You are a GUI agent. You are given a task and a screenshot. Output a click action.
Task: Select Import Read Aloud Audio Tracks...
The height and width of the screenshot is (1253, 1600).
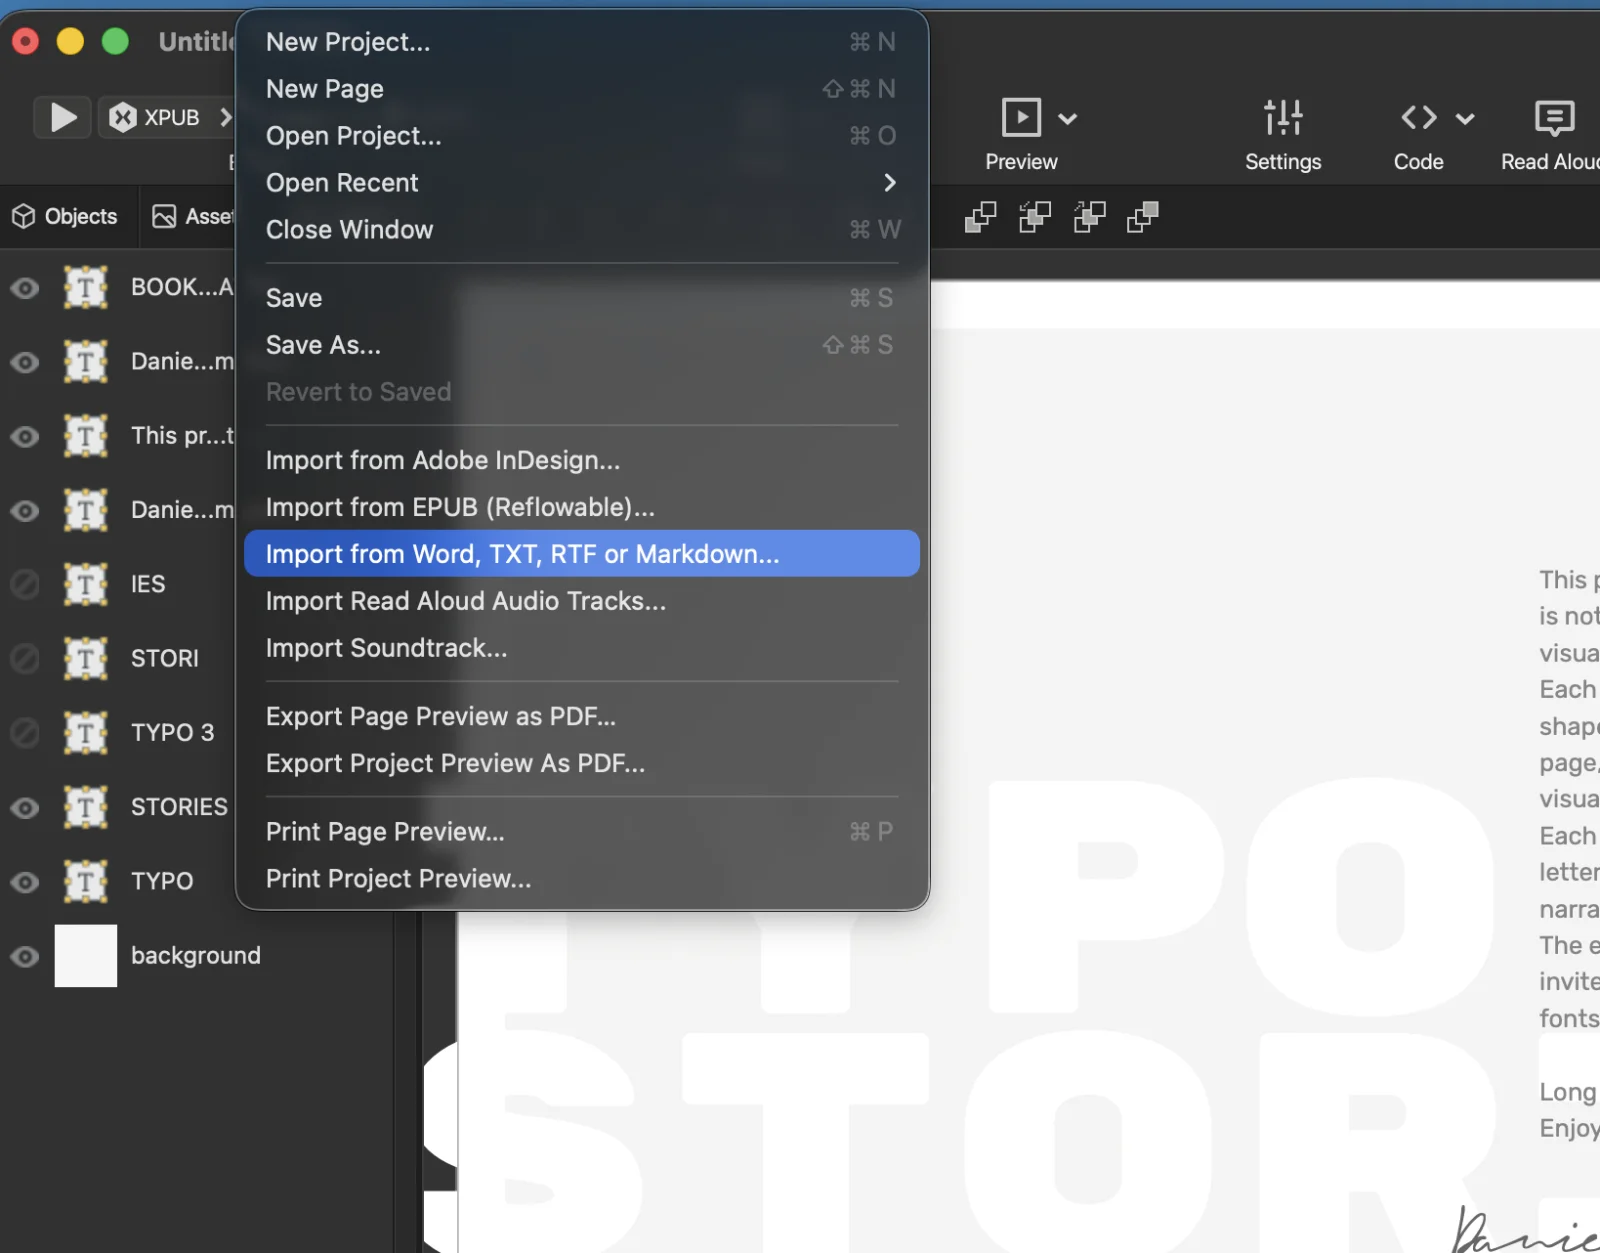tap(581, 601)
